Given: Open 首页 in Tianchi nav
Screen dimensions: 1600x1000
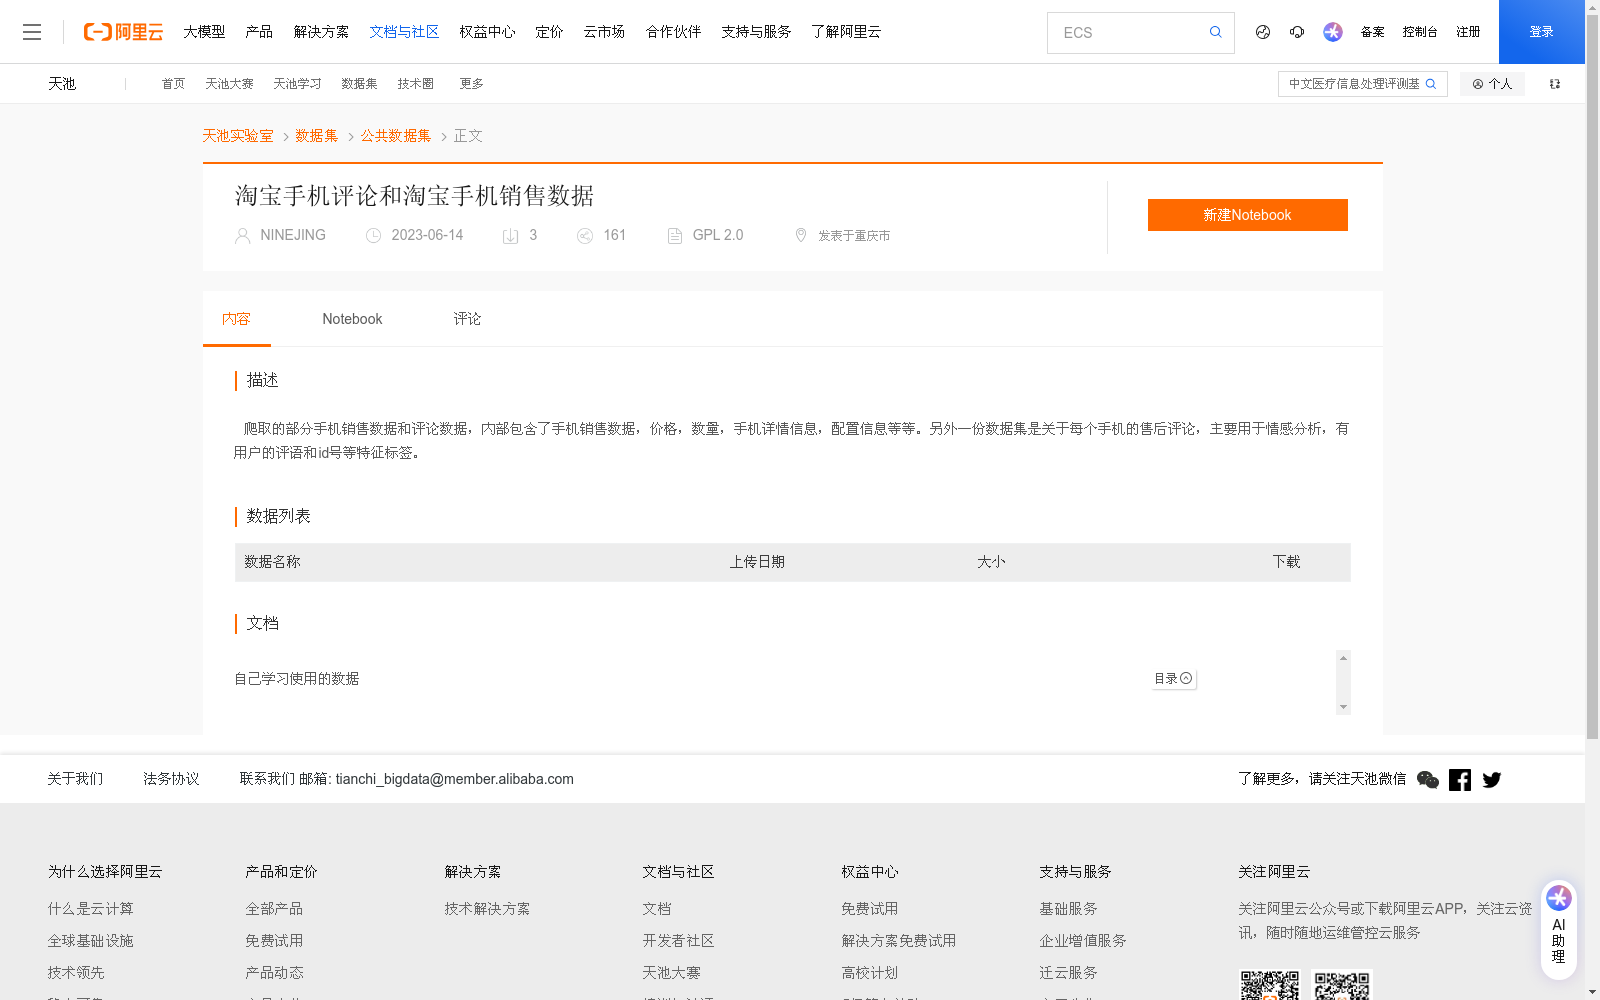Looking at the screenshot, I should point(173,84).
